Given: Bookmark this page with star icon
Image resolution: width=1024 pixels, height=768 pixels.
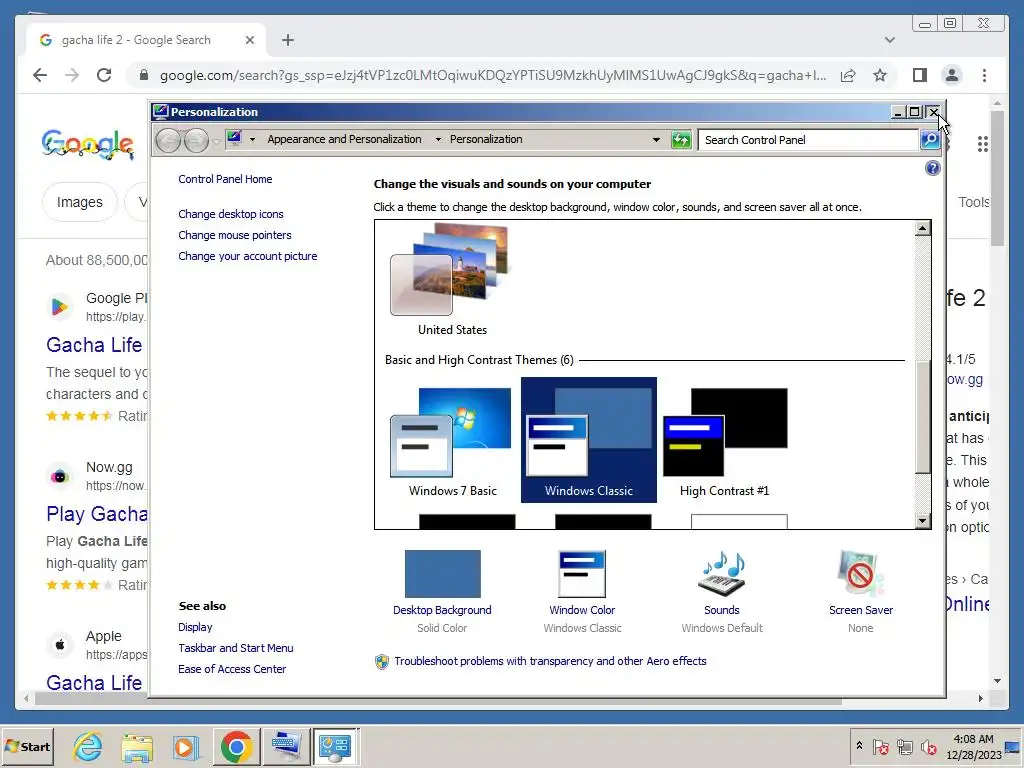Looking at the screenshot, I should click(x=880, y=75).
